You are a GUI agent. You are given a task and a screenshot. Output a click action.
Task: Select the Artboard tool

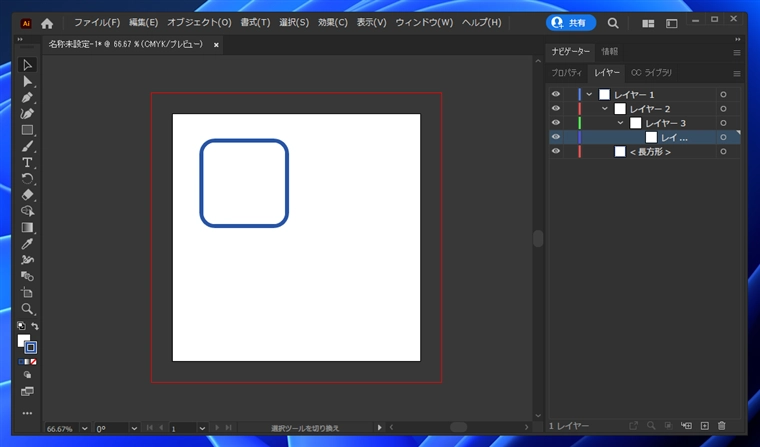[x=27, y=293]
